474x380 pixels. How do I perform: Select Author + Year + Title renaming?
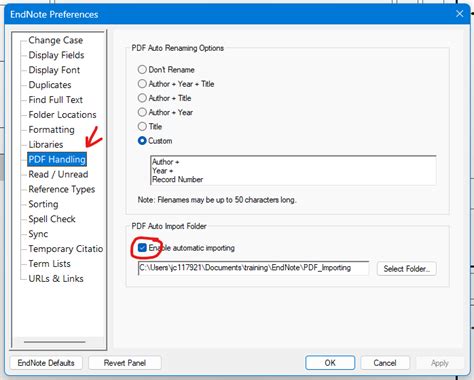(x=142, y=84)
